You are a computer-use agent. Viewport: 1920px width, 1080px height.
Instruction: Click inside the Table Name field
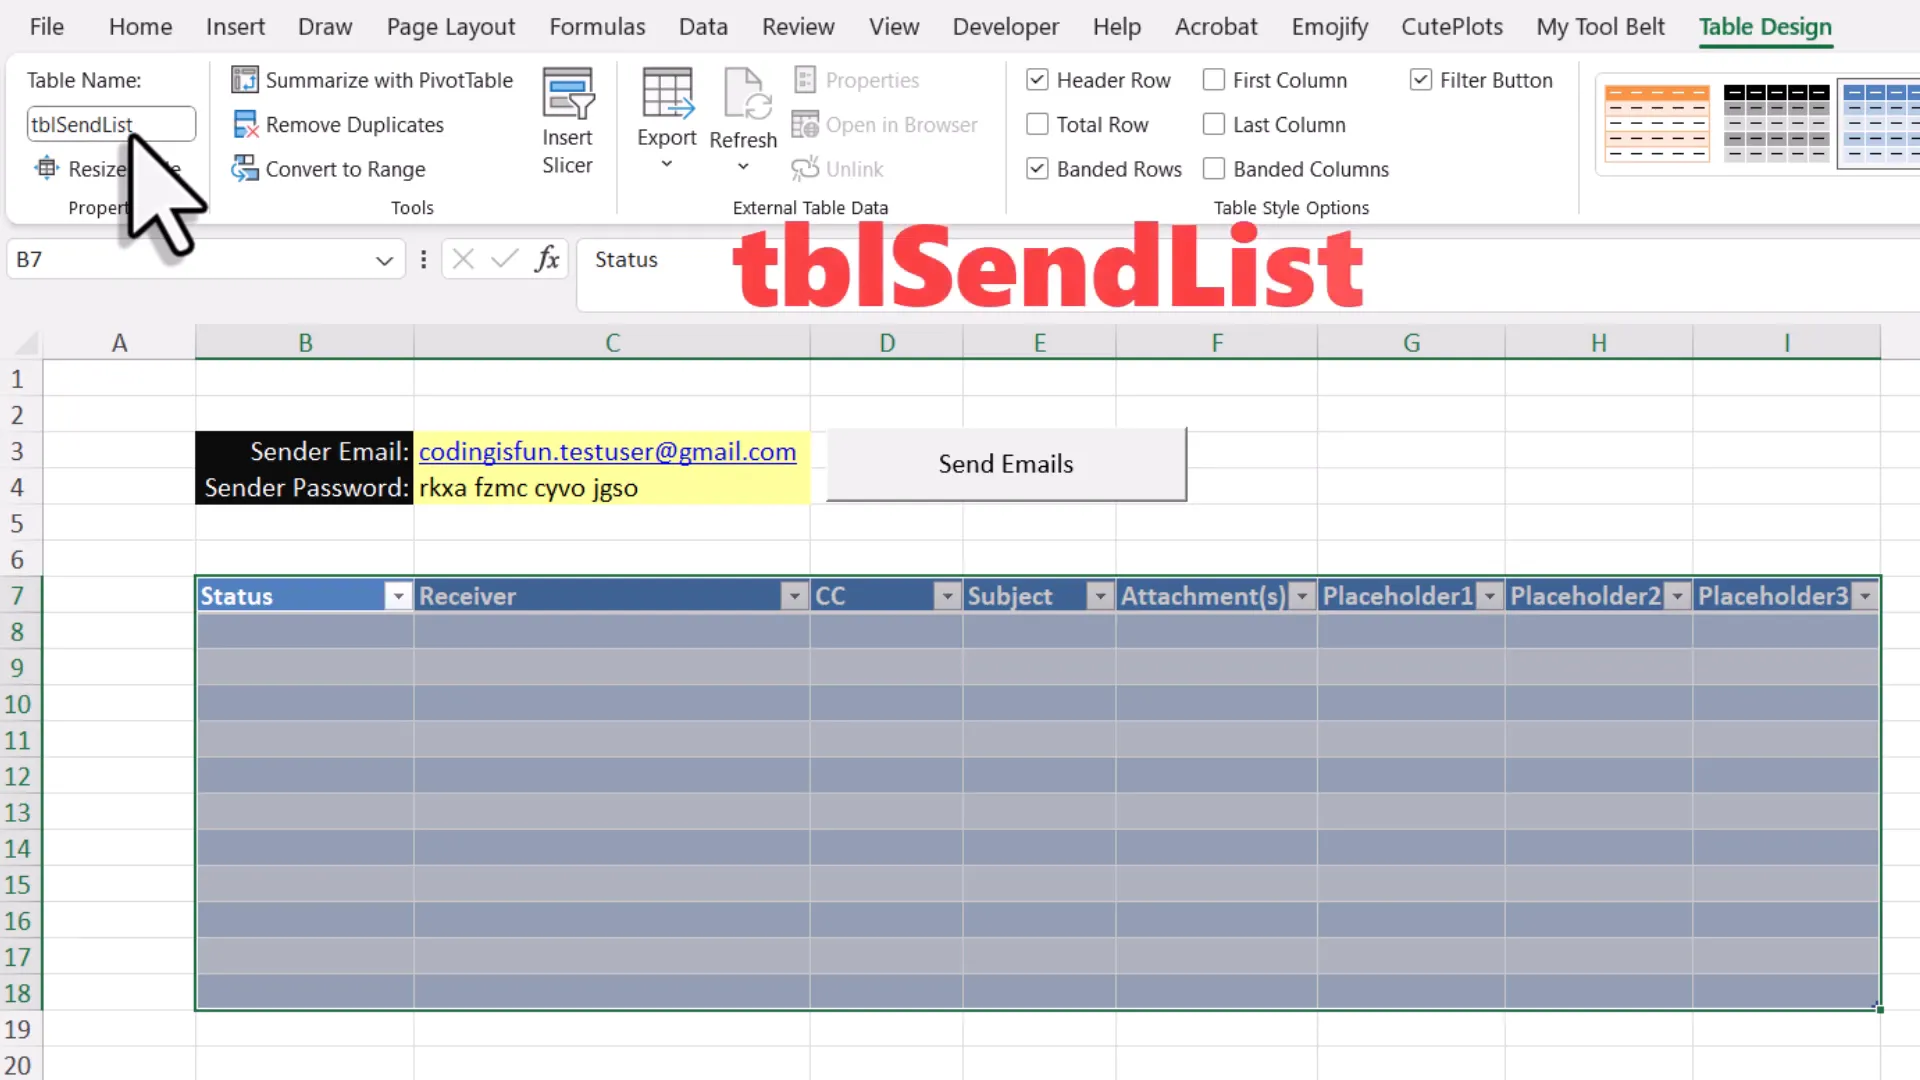(110, 123)
